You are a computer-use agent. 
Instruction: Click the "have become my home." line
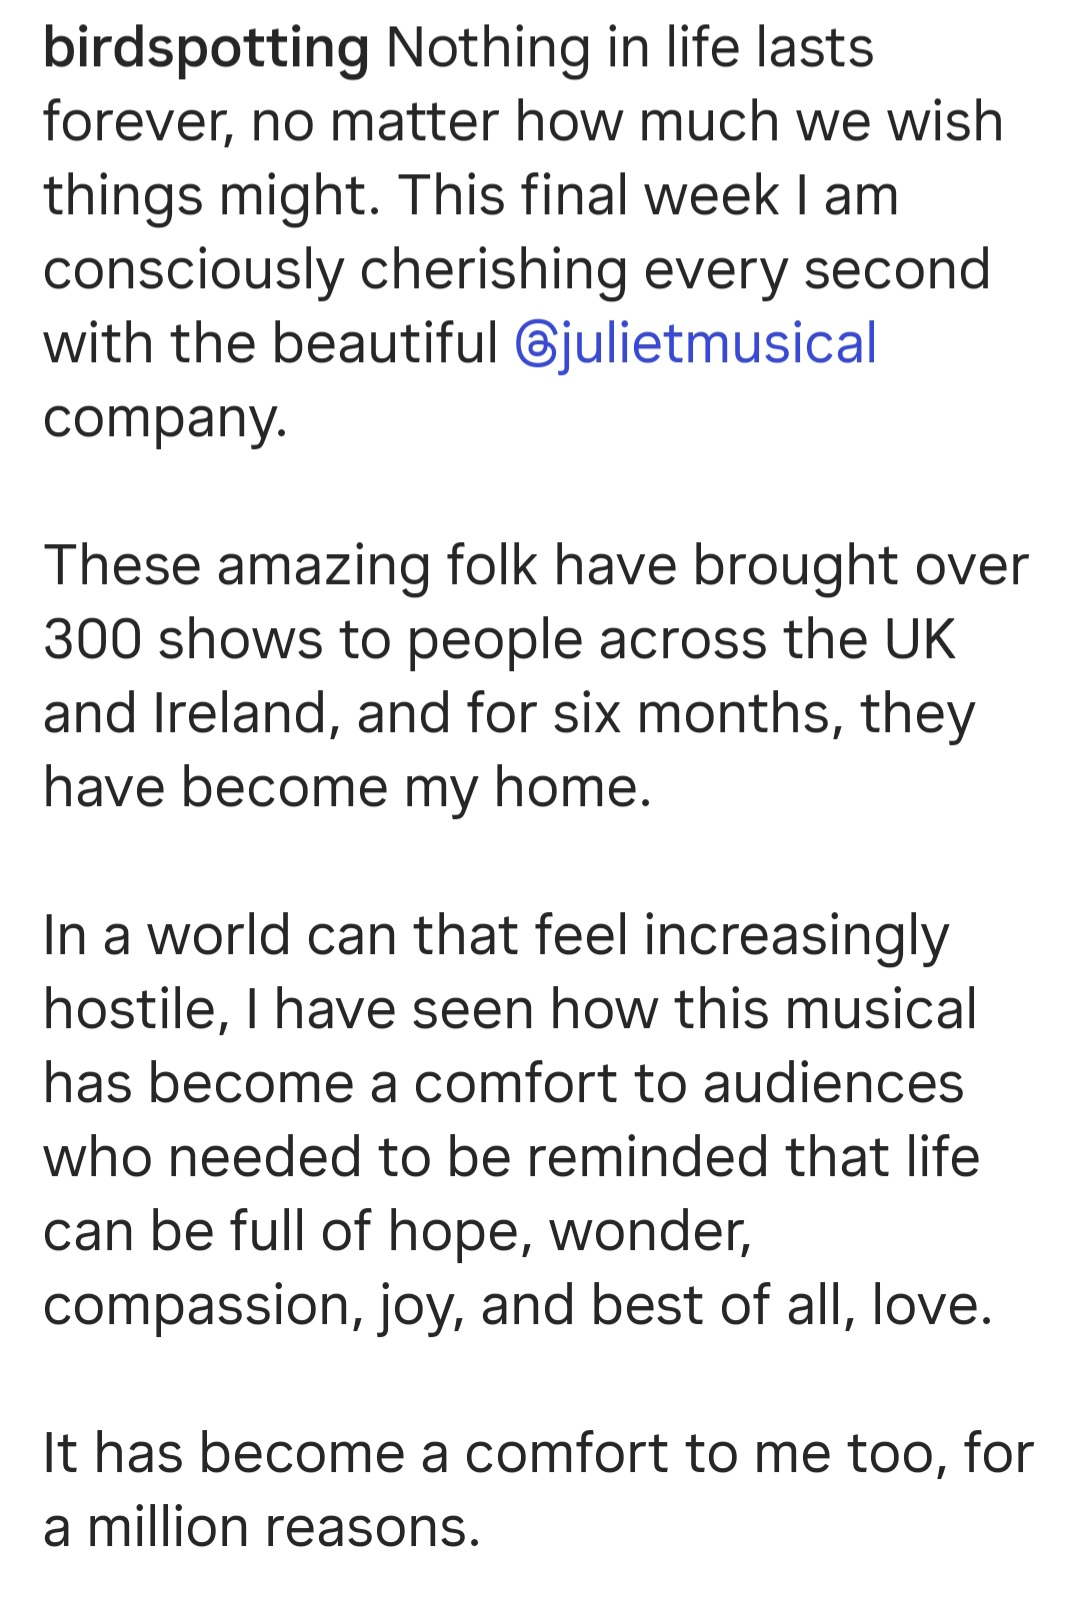pyautogui.click(x=347, y=788)
